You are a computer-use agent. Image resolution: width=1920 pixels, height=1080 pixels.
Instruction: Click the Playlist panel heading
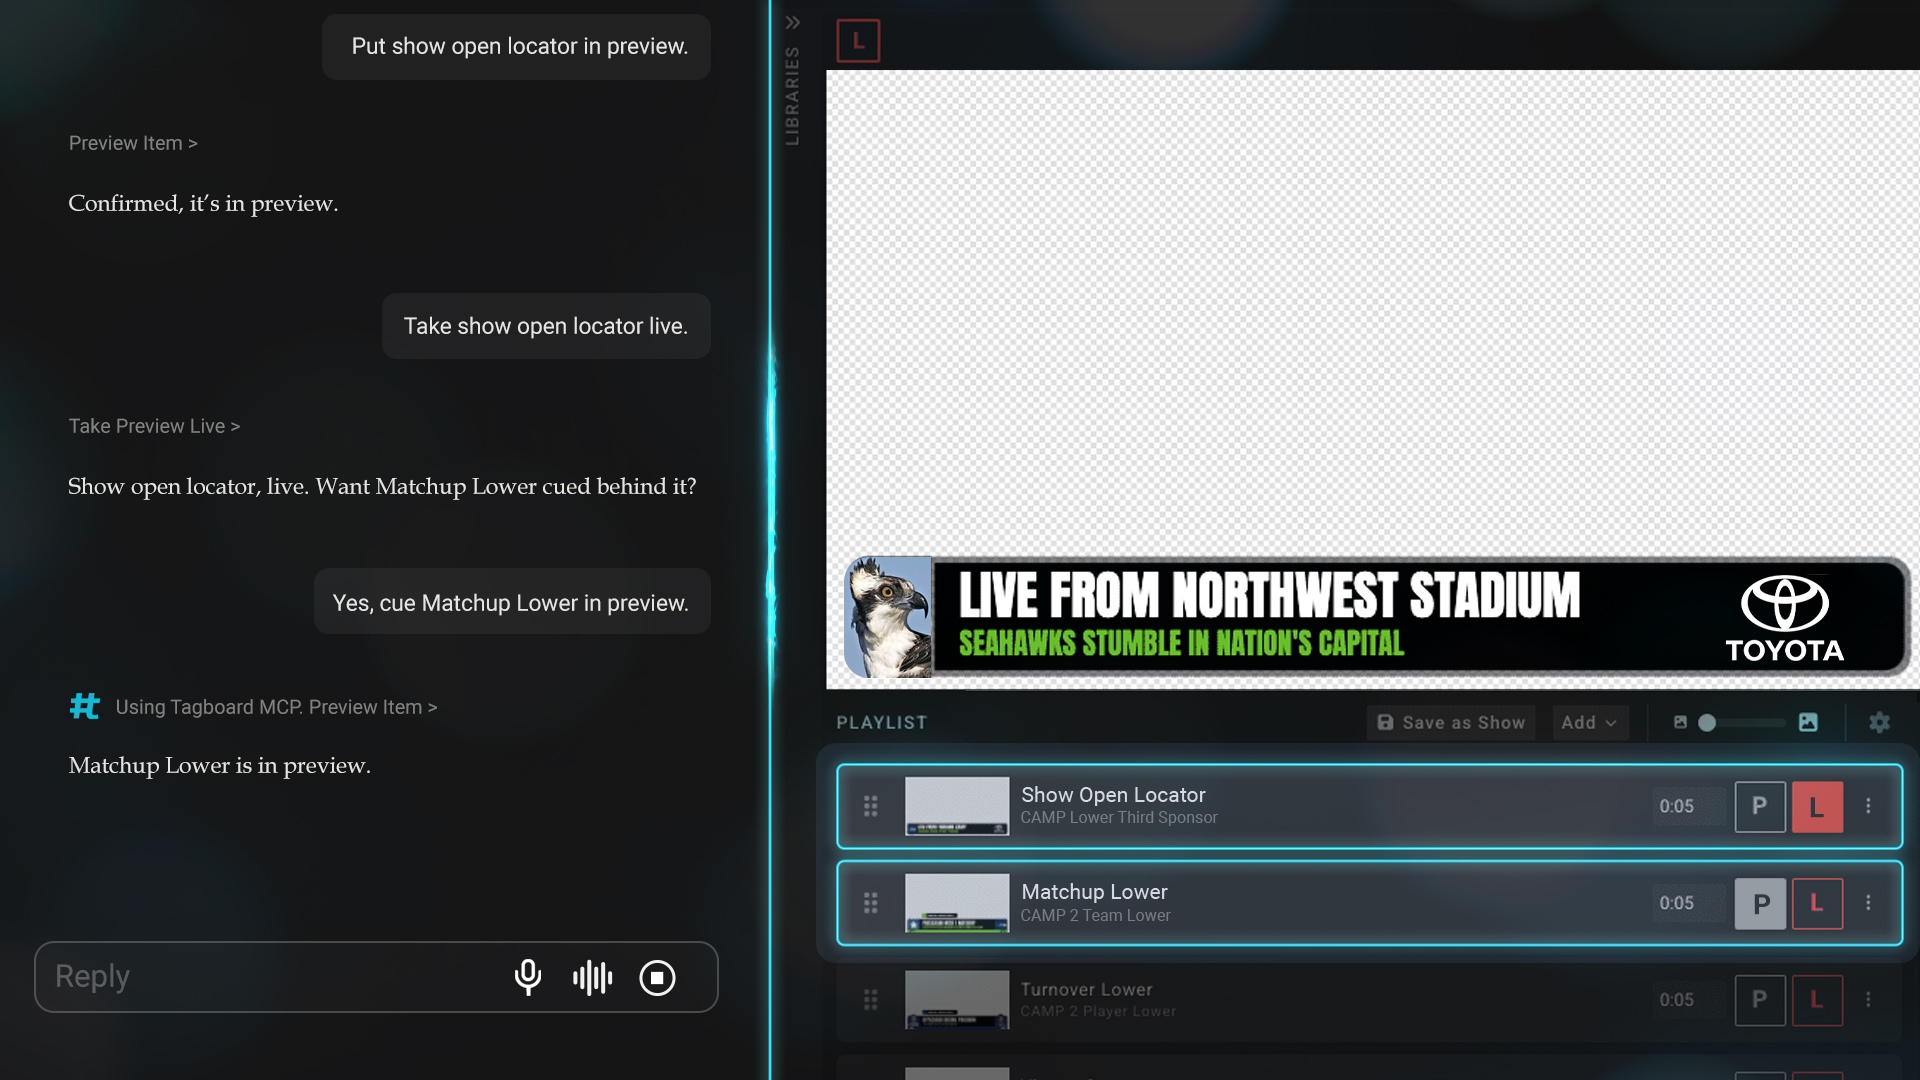(882, 722)
